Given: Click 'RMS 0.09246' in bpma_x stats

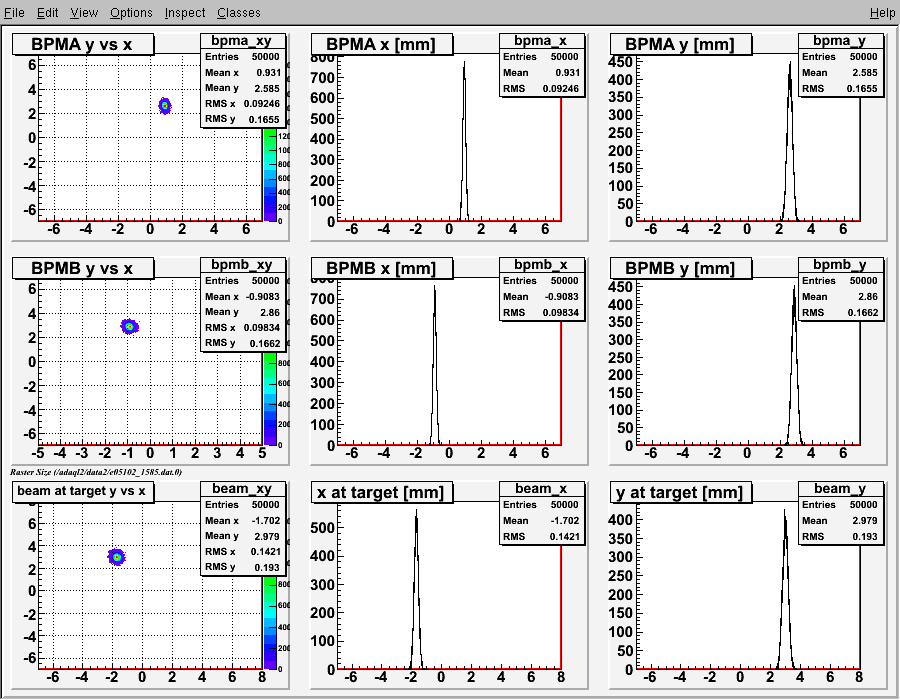Looking at the screenshot, I should (542, 89).
